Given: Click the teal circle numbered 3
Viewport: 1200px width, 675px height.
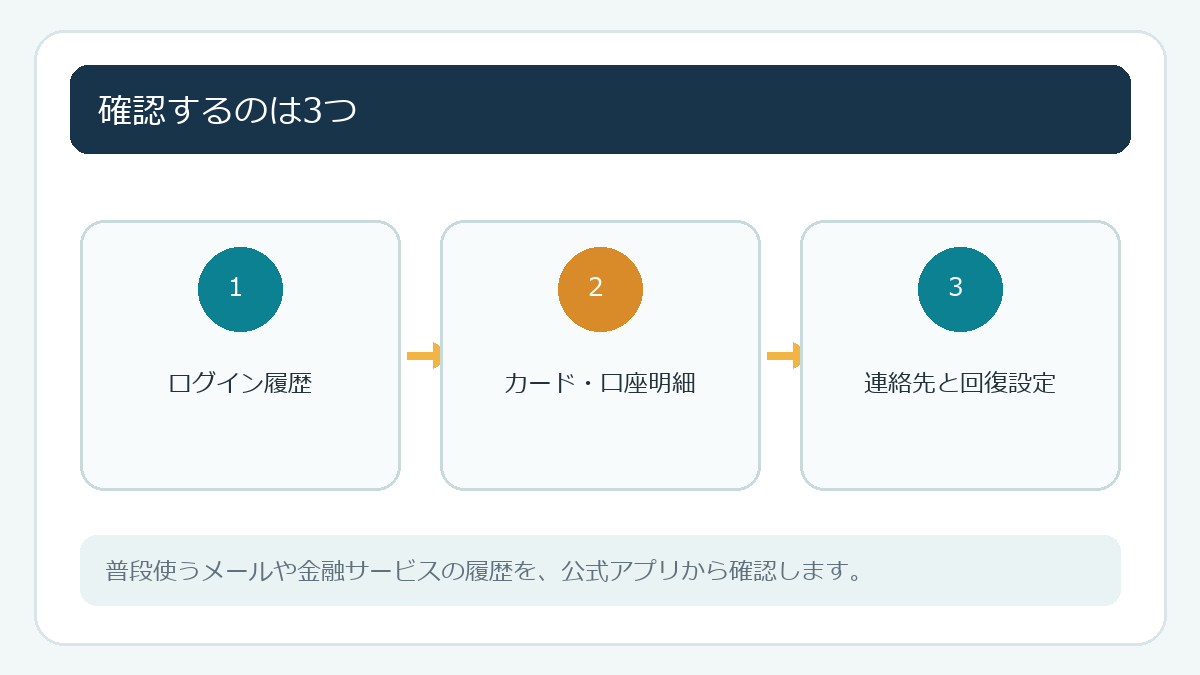Looking at the screenshot, I should point(960,289).
